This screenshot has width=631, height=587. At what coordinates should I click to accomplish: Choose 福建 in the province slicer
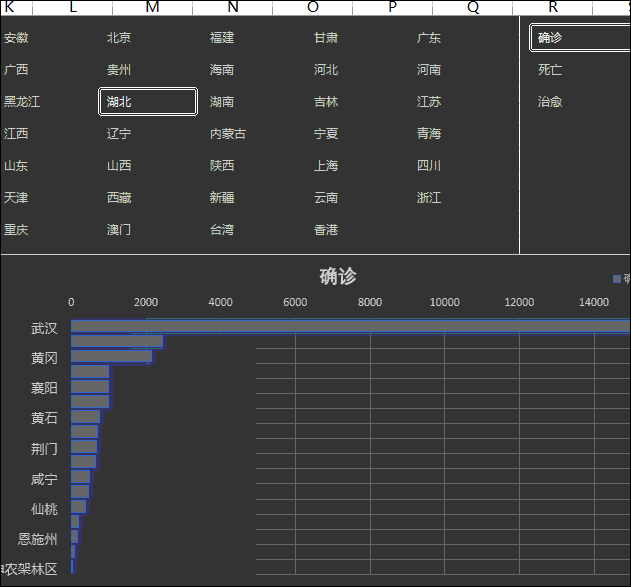pos(222,38)
